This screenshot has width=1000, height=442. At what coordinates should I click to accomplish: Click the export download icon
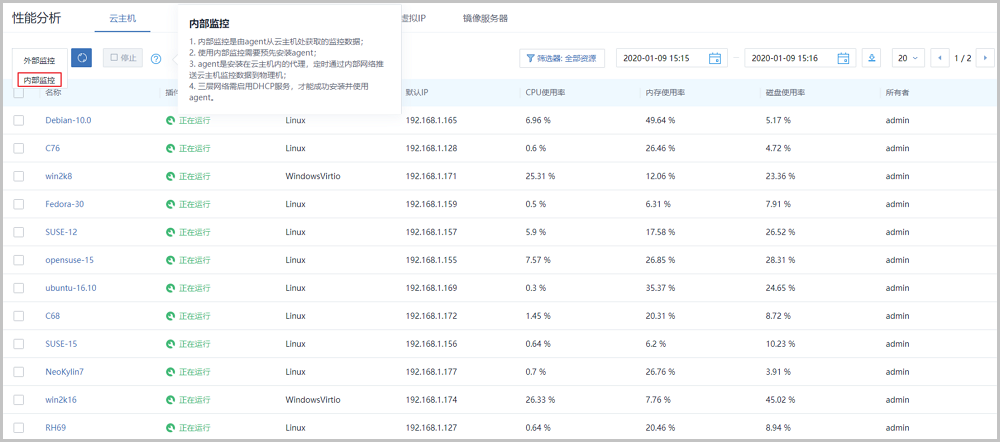coord(872,58)
